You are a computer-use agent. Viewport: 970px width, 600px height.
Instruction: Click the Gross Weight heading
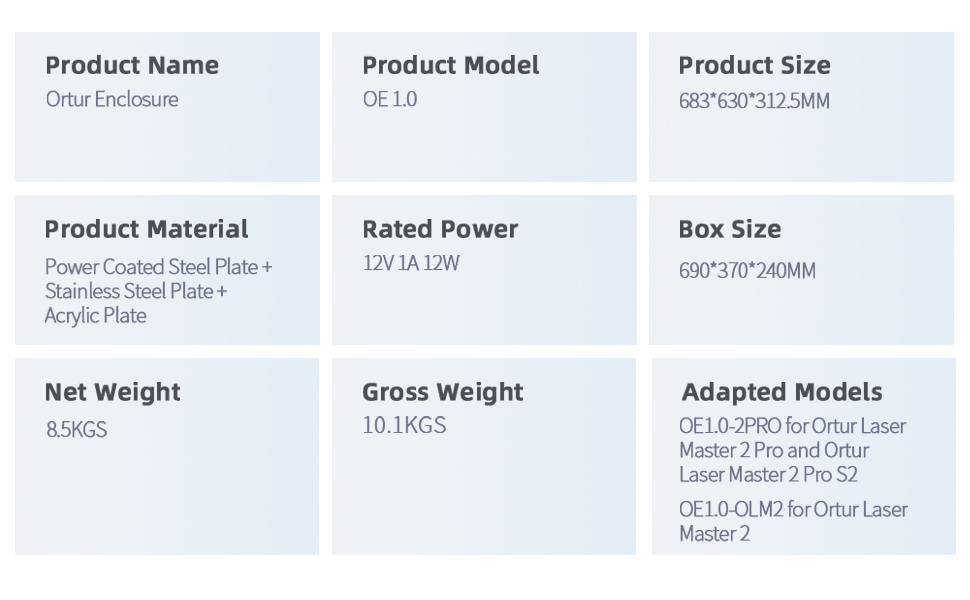[442, 392]
